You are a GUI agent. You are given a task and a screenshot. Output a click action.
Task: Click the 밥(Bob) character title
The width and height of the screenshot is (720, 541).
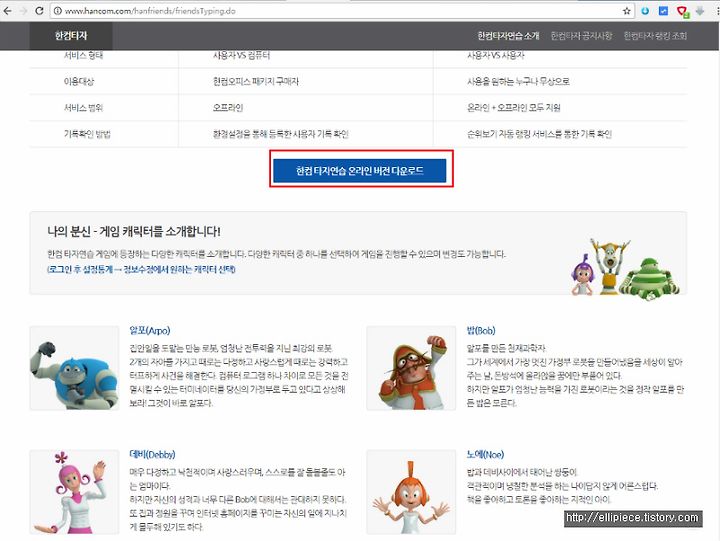coord(481,331)
